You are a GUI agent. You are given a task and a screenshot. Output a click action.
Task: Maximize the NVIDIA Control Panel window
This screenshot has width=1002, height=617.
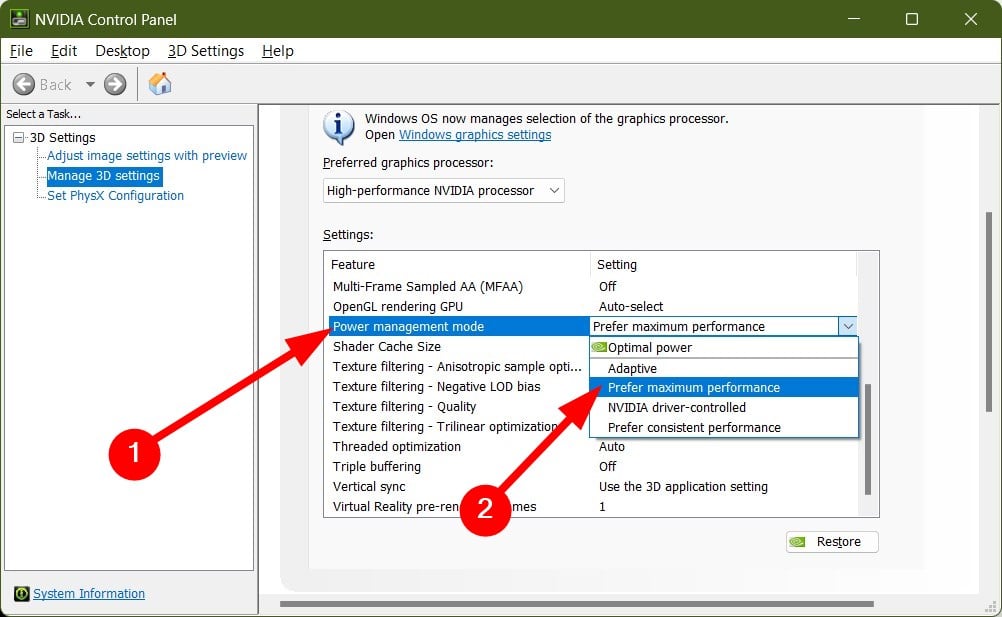pyautogui.click(x=912, y=19)
